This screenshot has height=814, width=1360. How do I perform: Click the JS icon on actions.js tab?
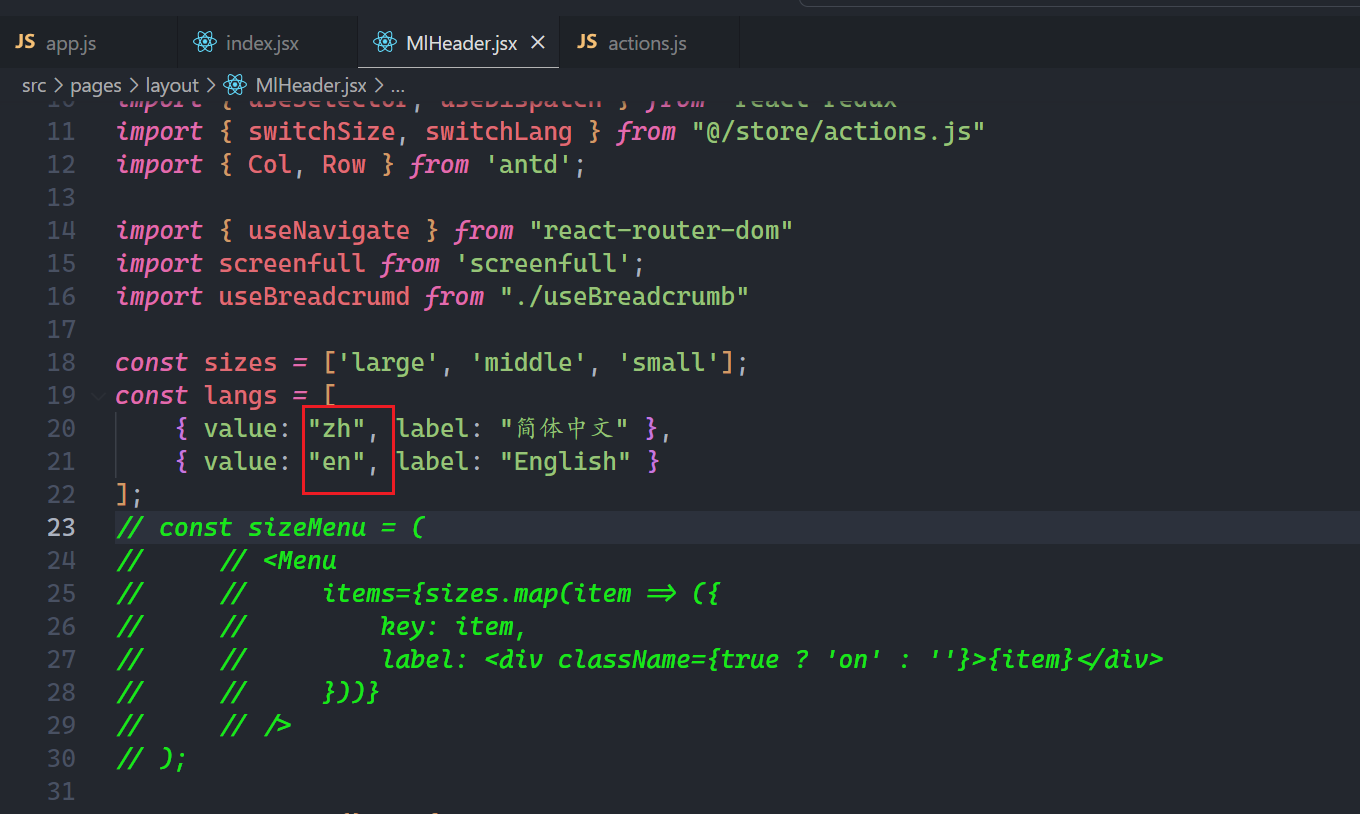click(588, 42)
